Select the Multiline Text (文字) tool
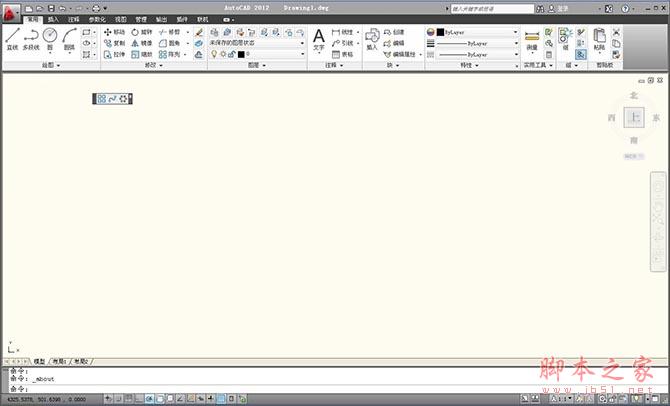This screenshot has width=670, height=406. point(319,40)
